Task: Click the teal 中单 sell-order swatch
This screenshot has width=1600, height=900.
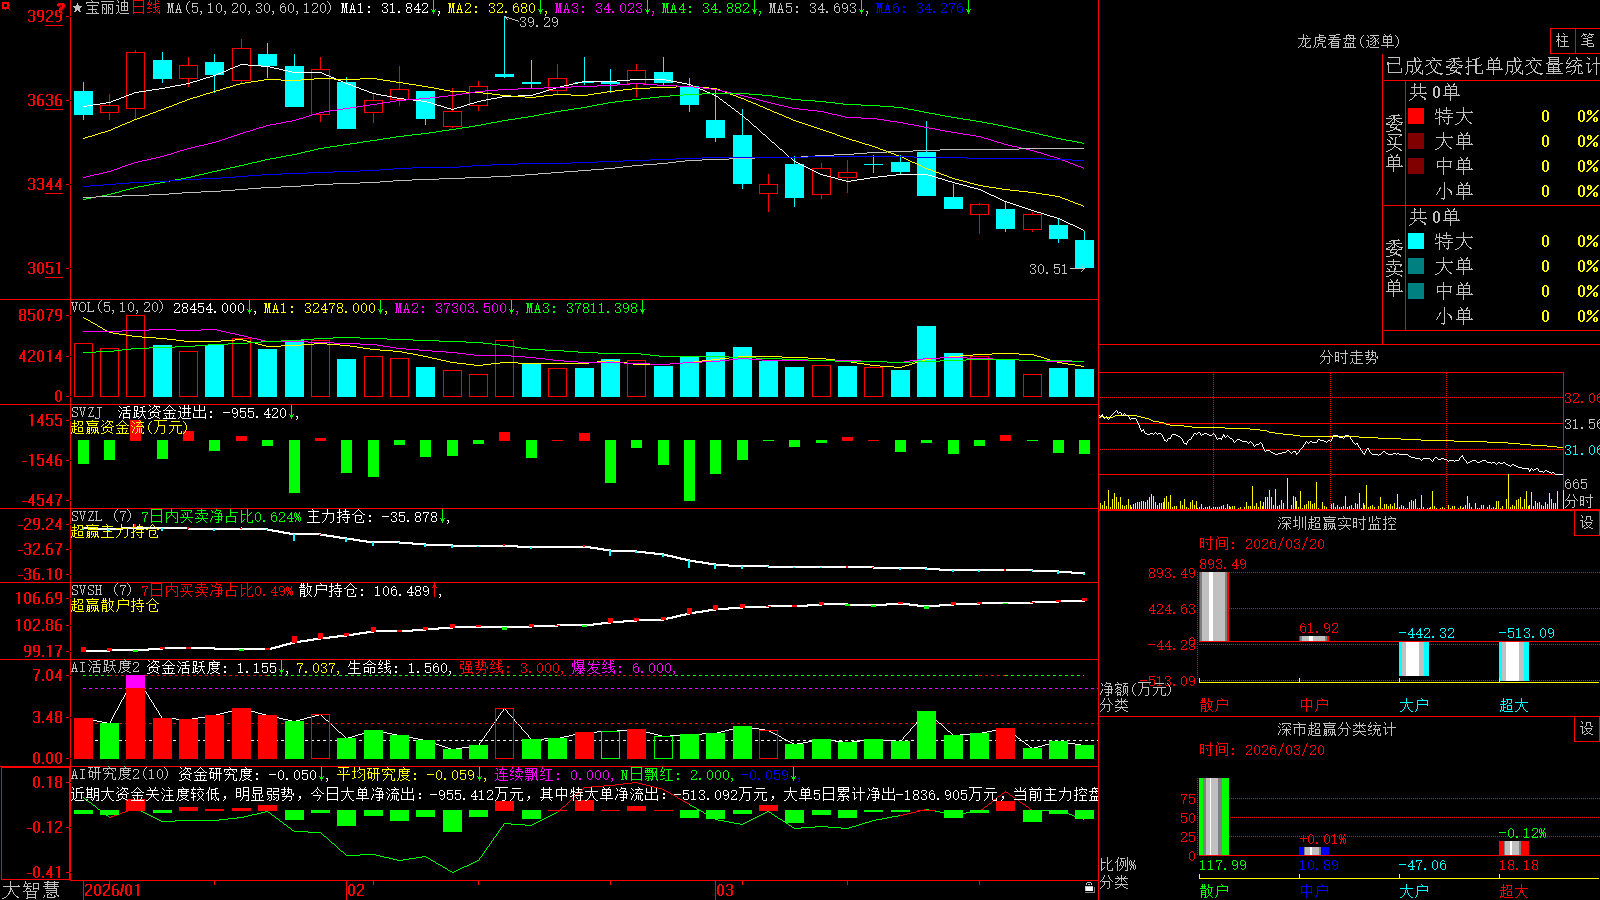Action: pyautogui.click(x=1416, y=291)
